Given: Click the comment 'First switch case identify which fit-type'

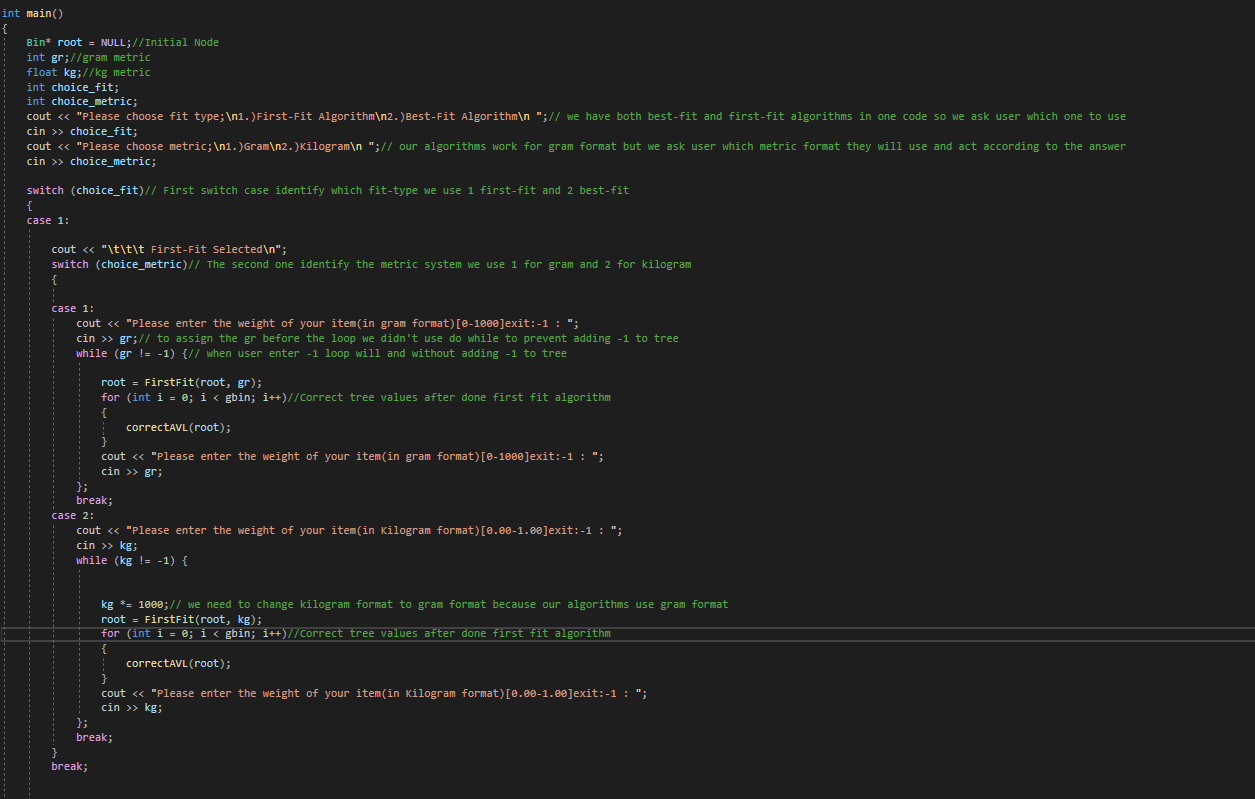Looking at the screenshot, I should pyautogui.click(x=387, y=190).
